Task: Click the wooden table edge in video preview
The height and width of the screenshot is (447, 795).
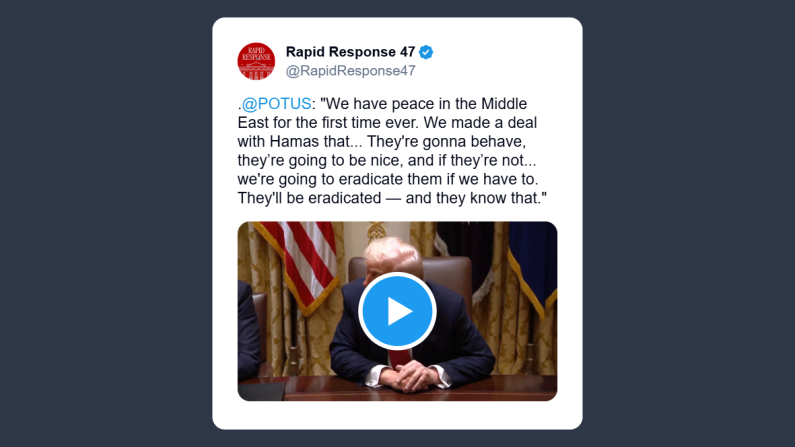Action: pyautogui.click(x=397, y=388)
